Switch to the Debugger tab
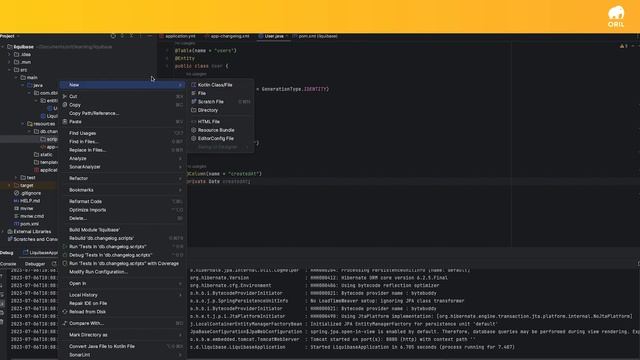 35,264
